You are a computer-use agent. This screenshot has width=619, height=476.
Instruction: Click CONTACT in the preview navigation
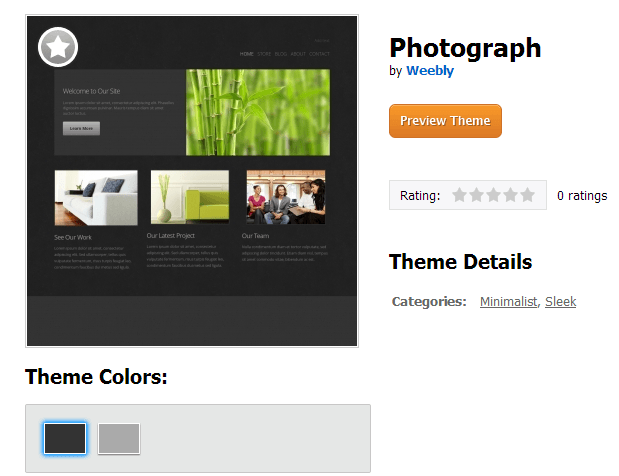pos(319,54)
